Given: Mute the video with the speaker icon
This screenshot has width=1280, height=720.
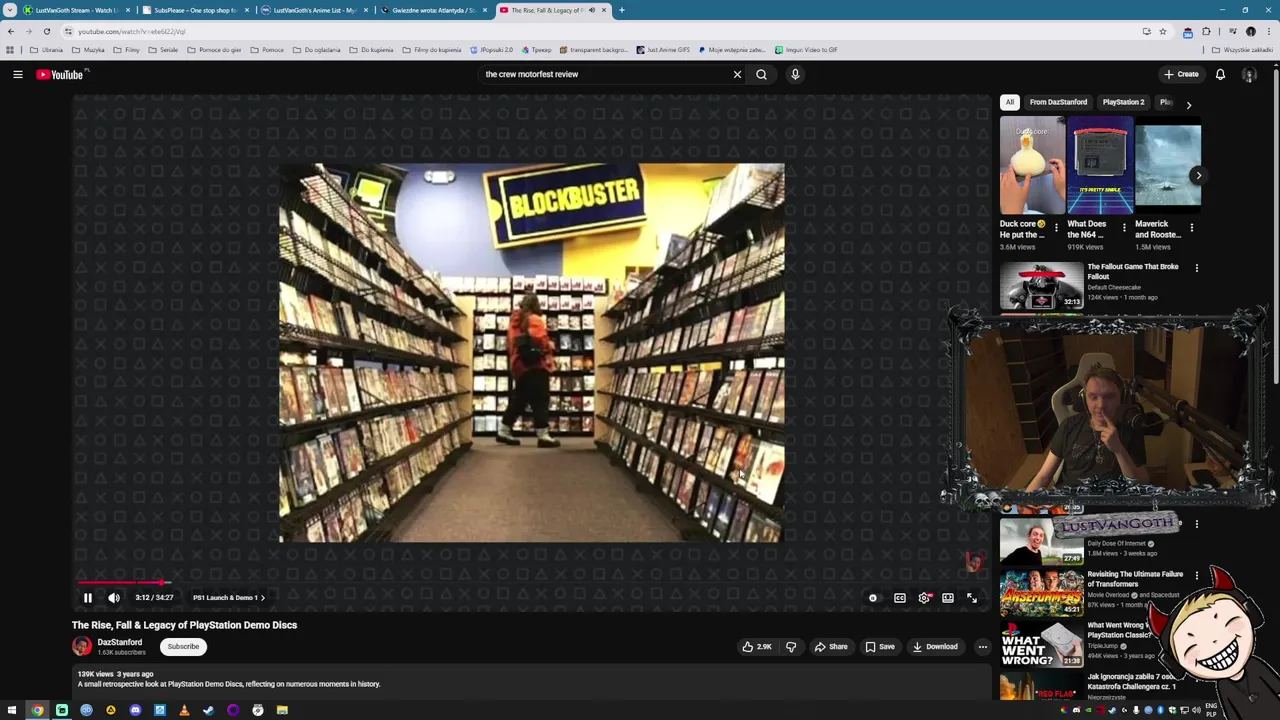Looking at the screenshot, I should [114, 598].
